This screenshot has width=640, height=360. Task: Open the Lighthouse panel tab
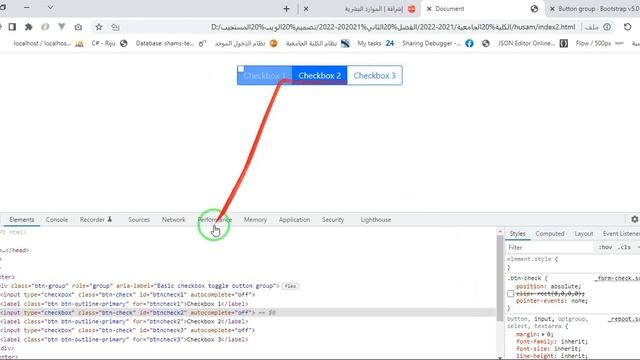[376, 220]
